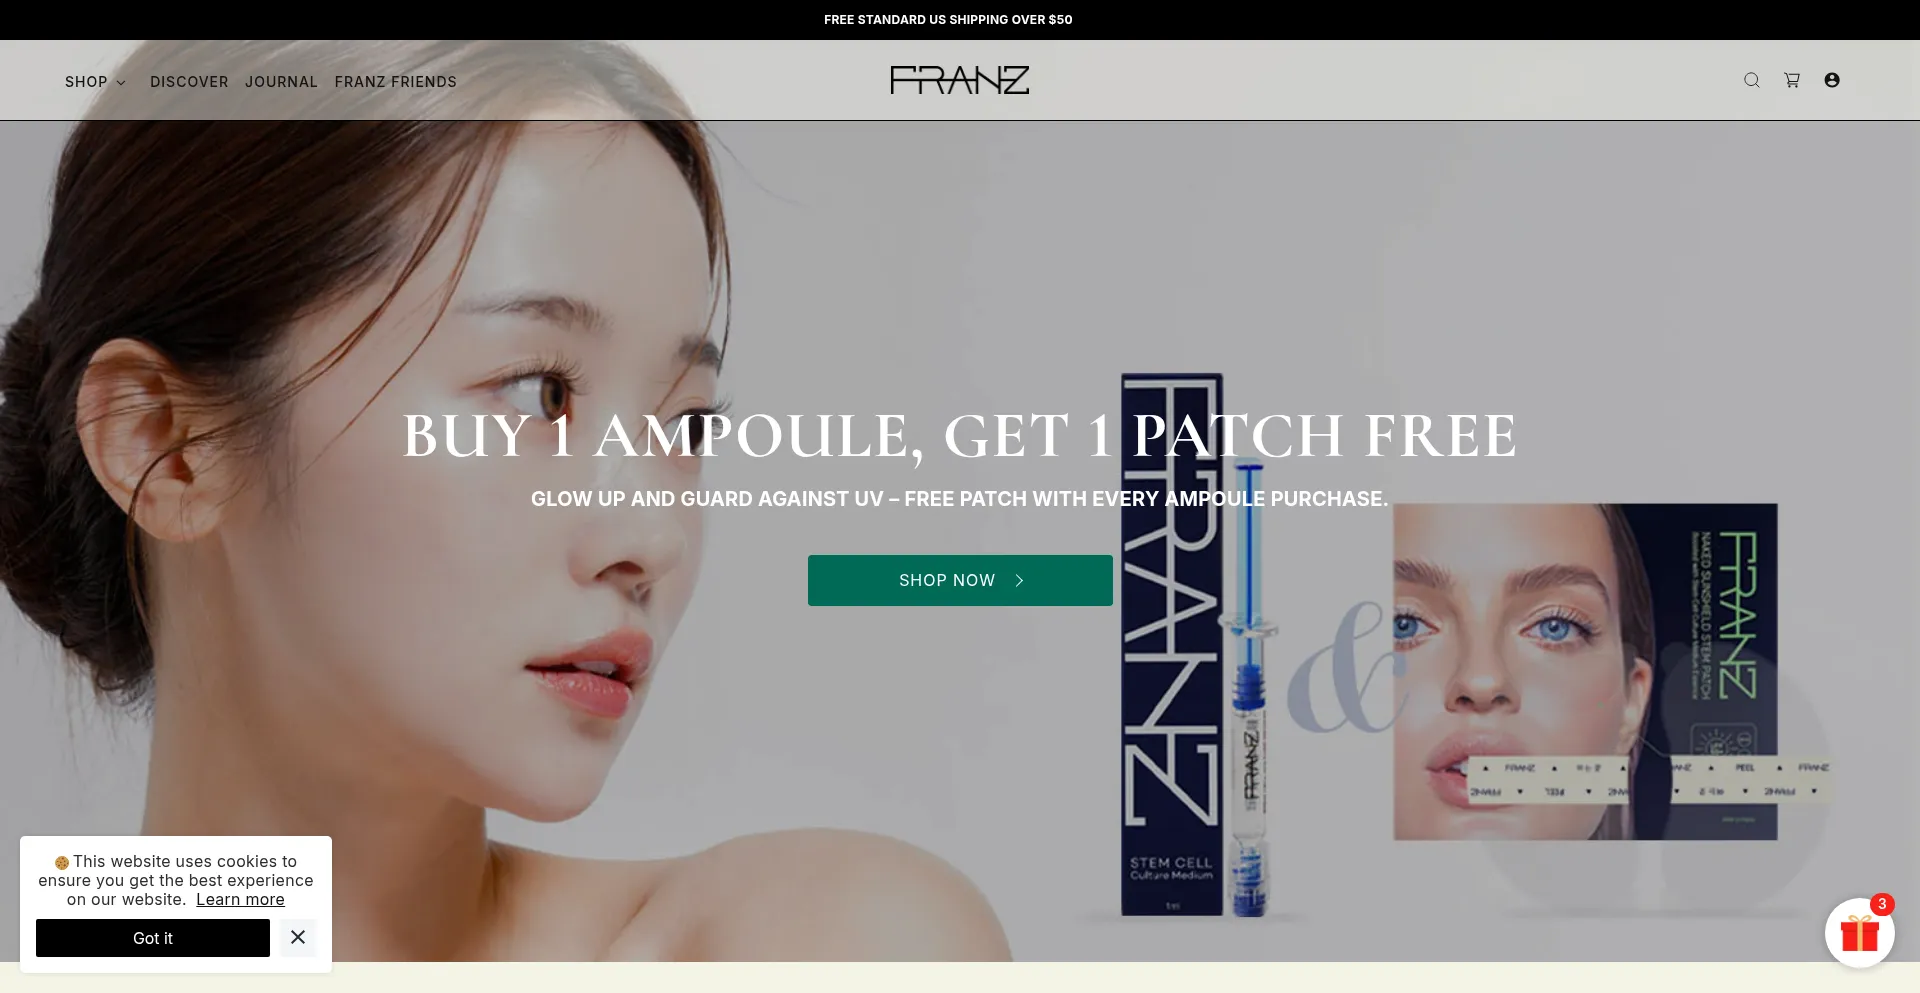Click the notification badge showing 3

(1882, 904)
